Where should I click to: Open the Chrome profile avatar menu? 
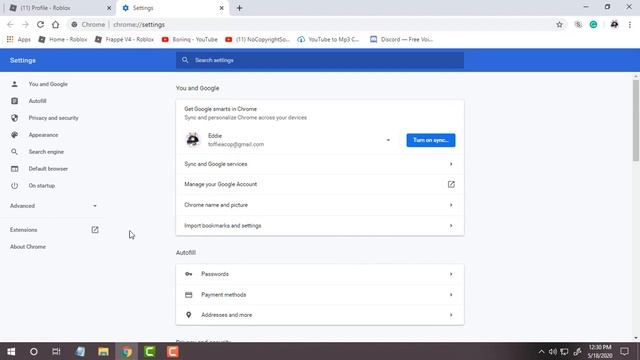[614, 24]
